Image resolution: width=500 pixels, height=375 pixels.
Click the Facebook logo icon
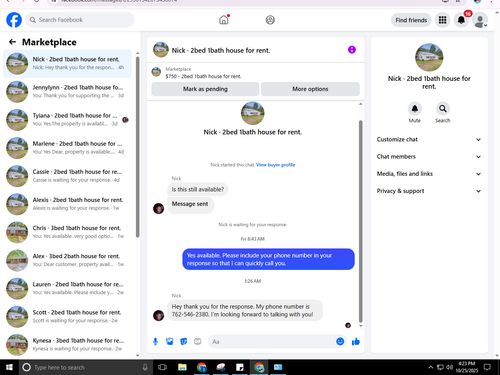click(x=14, y=20)
